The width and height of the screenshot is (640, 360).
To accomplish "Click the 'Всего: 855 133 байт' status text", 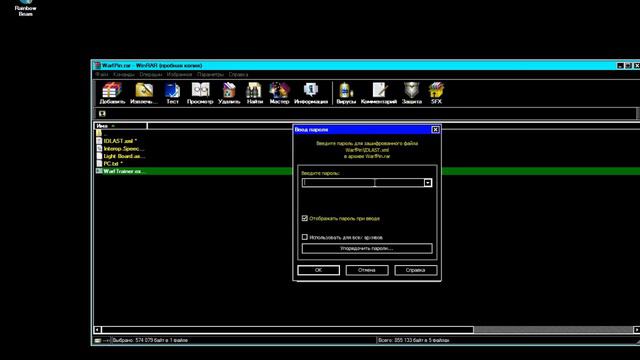I will (x=413, y=340).
